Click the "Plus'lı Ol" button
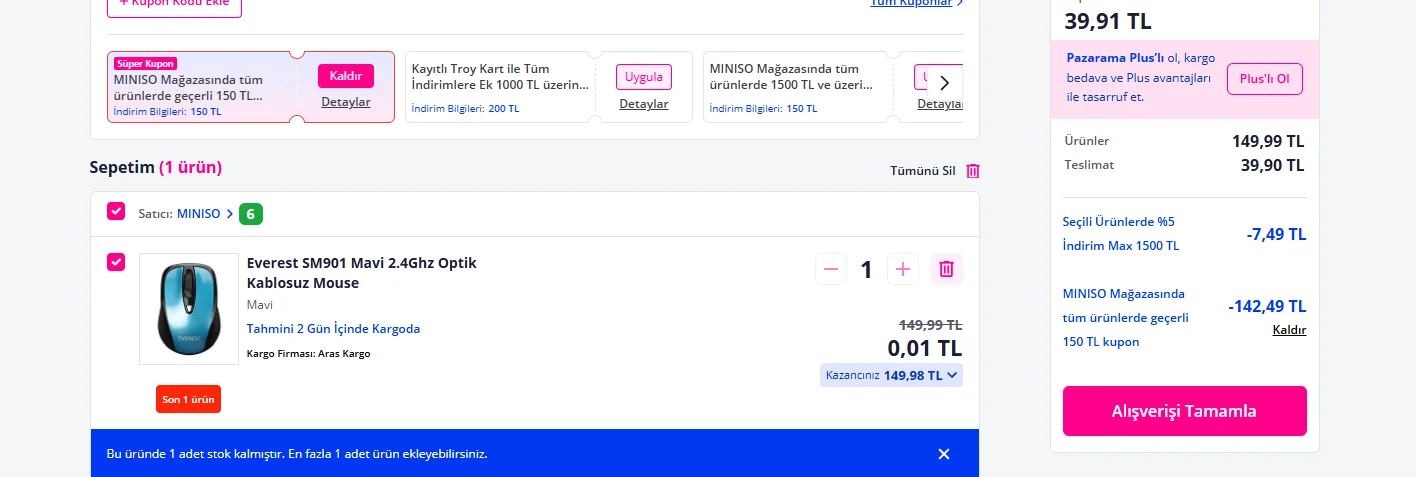The height and width of the screenshot is (477, 1416). [1265, 78]
